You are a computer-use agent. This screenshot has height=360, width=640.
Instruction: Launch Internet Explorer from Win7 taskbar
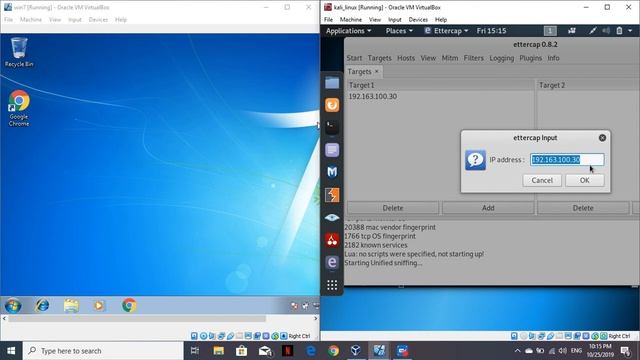42,305
